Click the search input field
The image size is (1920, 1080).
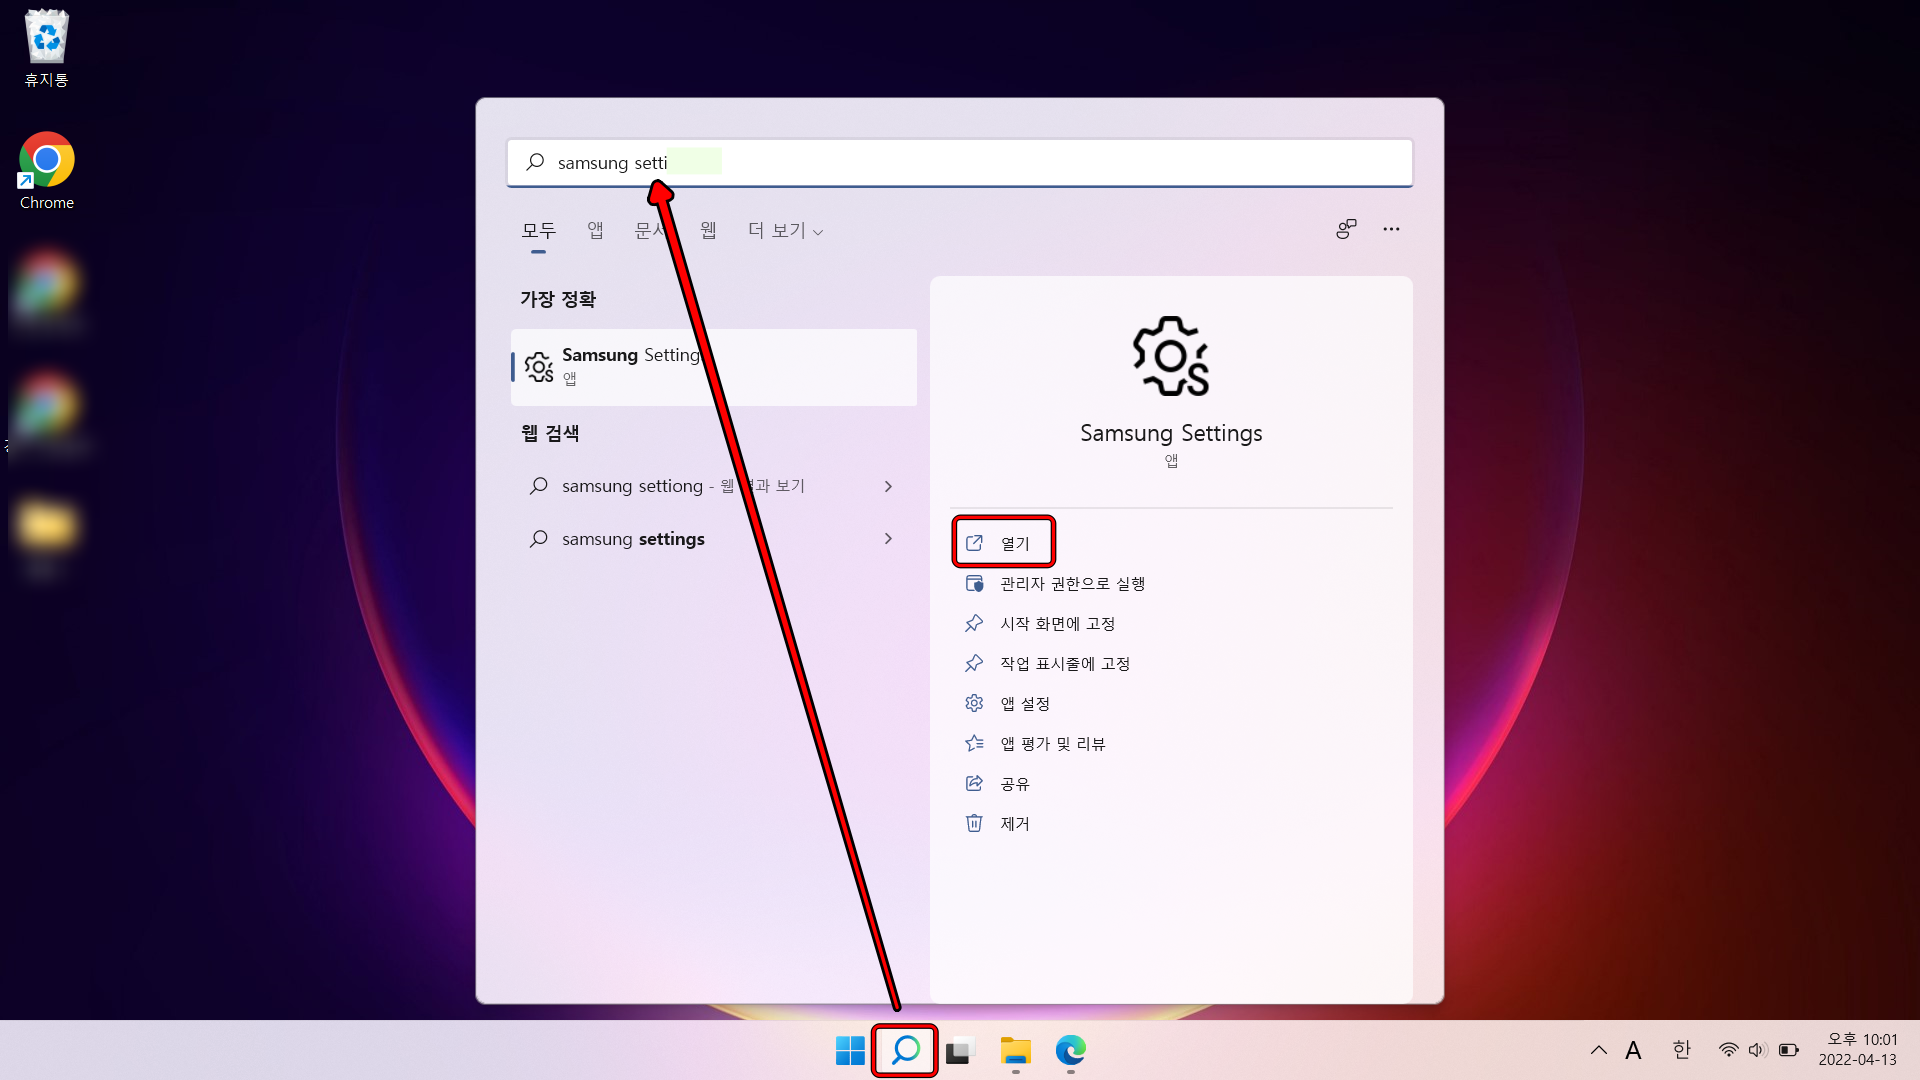click(x=960, y=161)
